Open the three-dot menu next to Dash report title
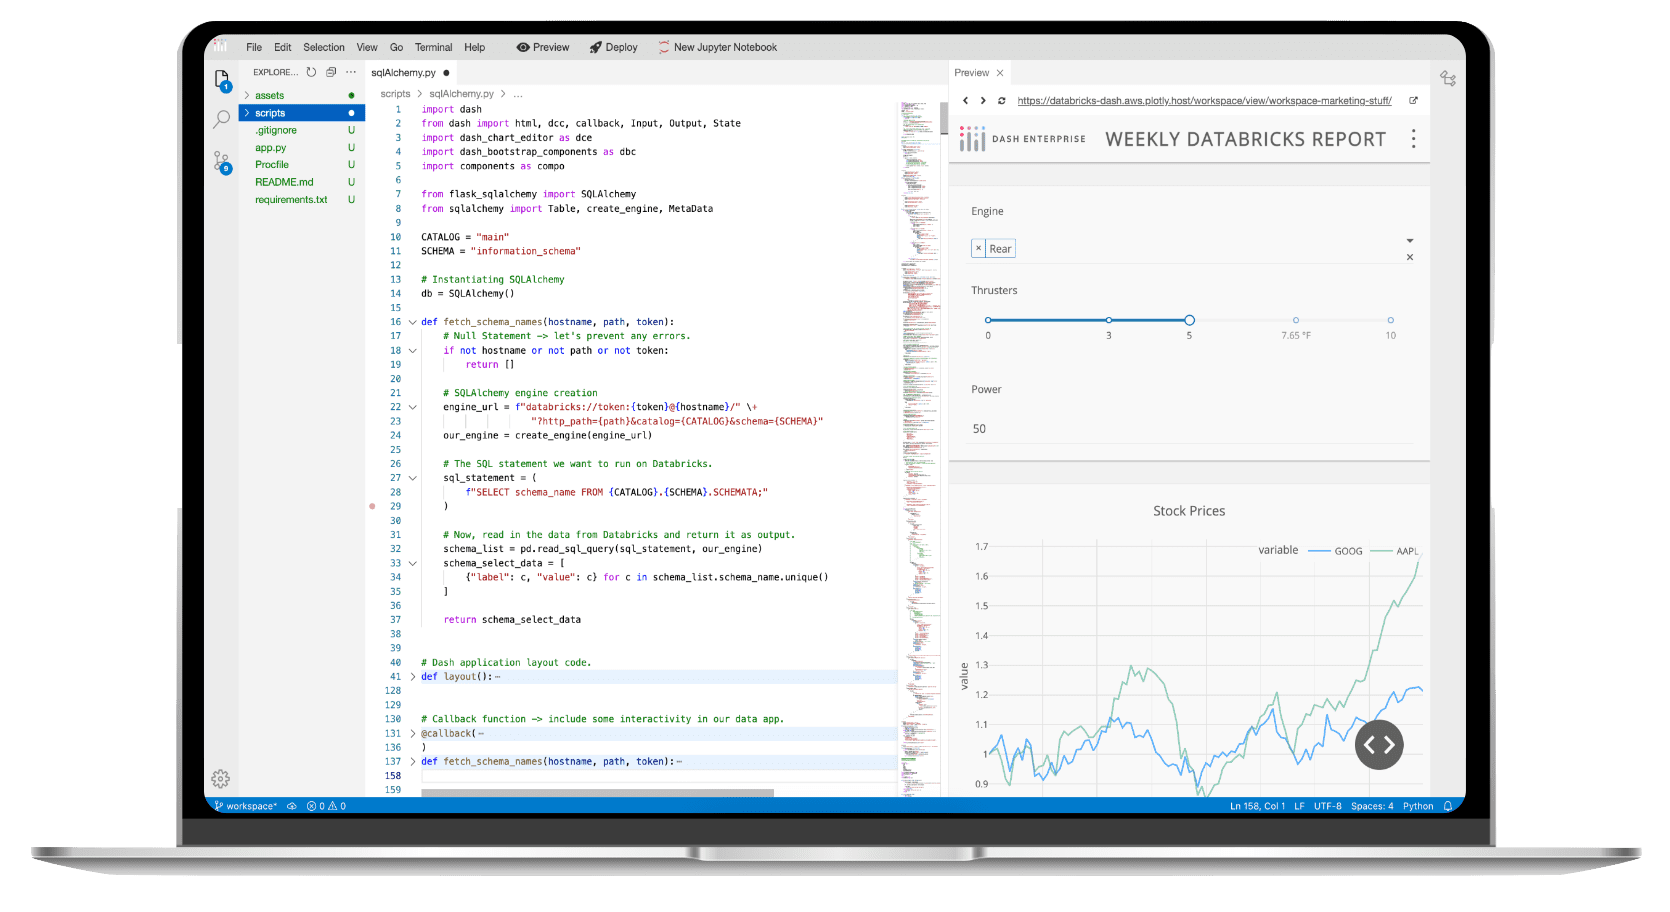 [1413, 139]
